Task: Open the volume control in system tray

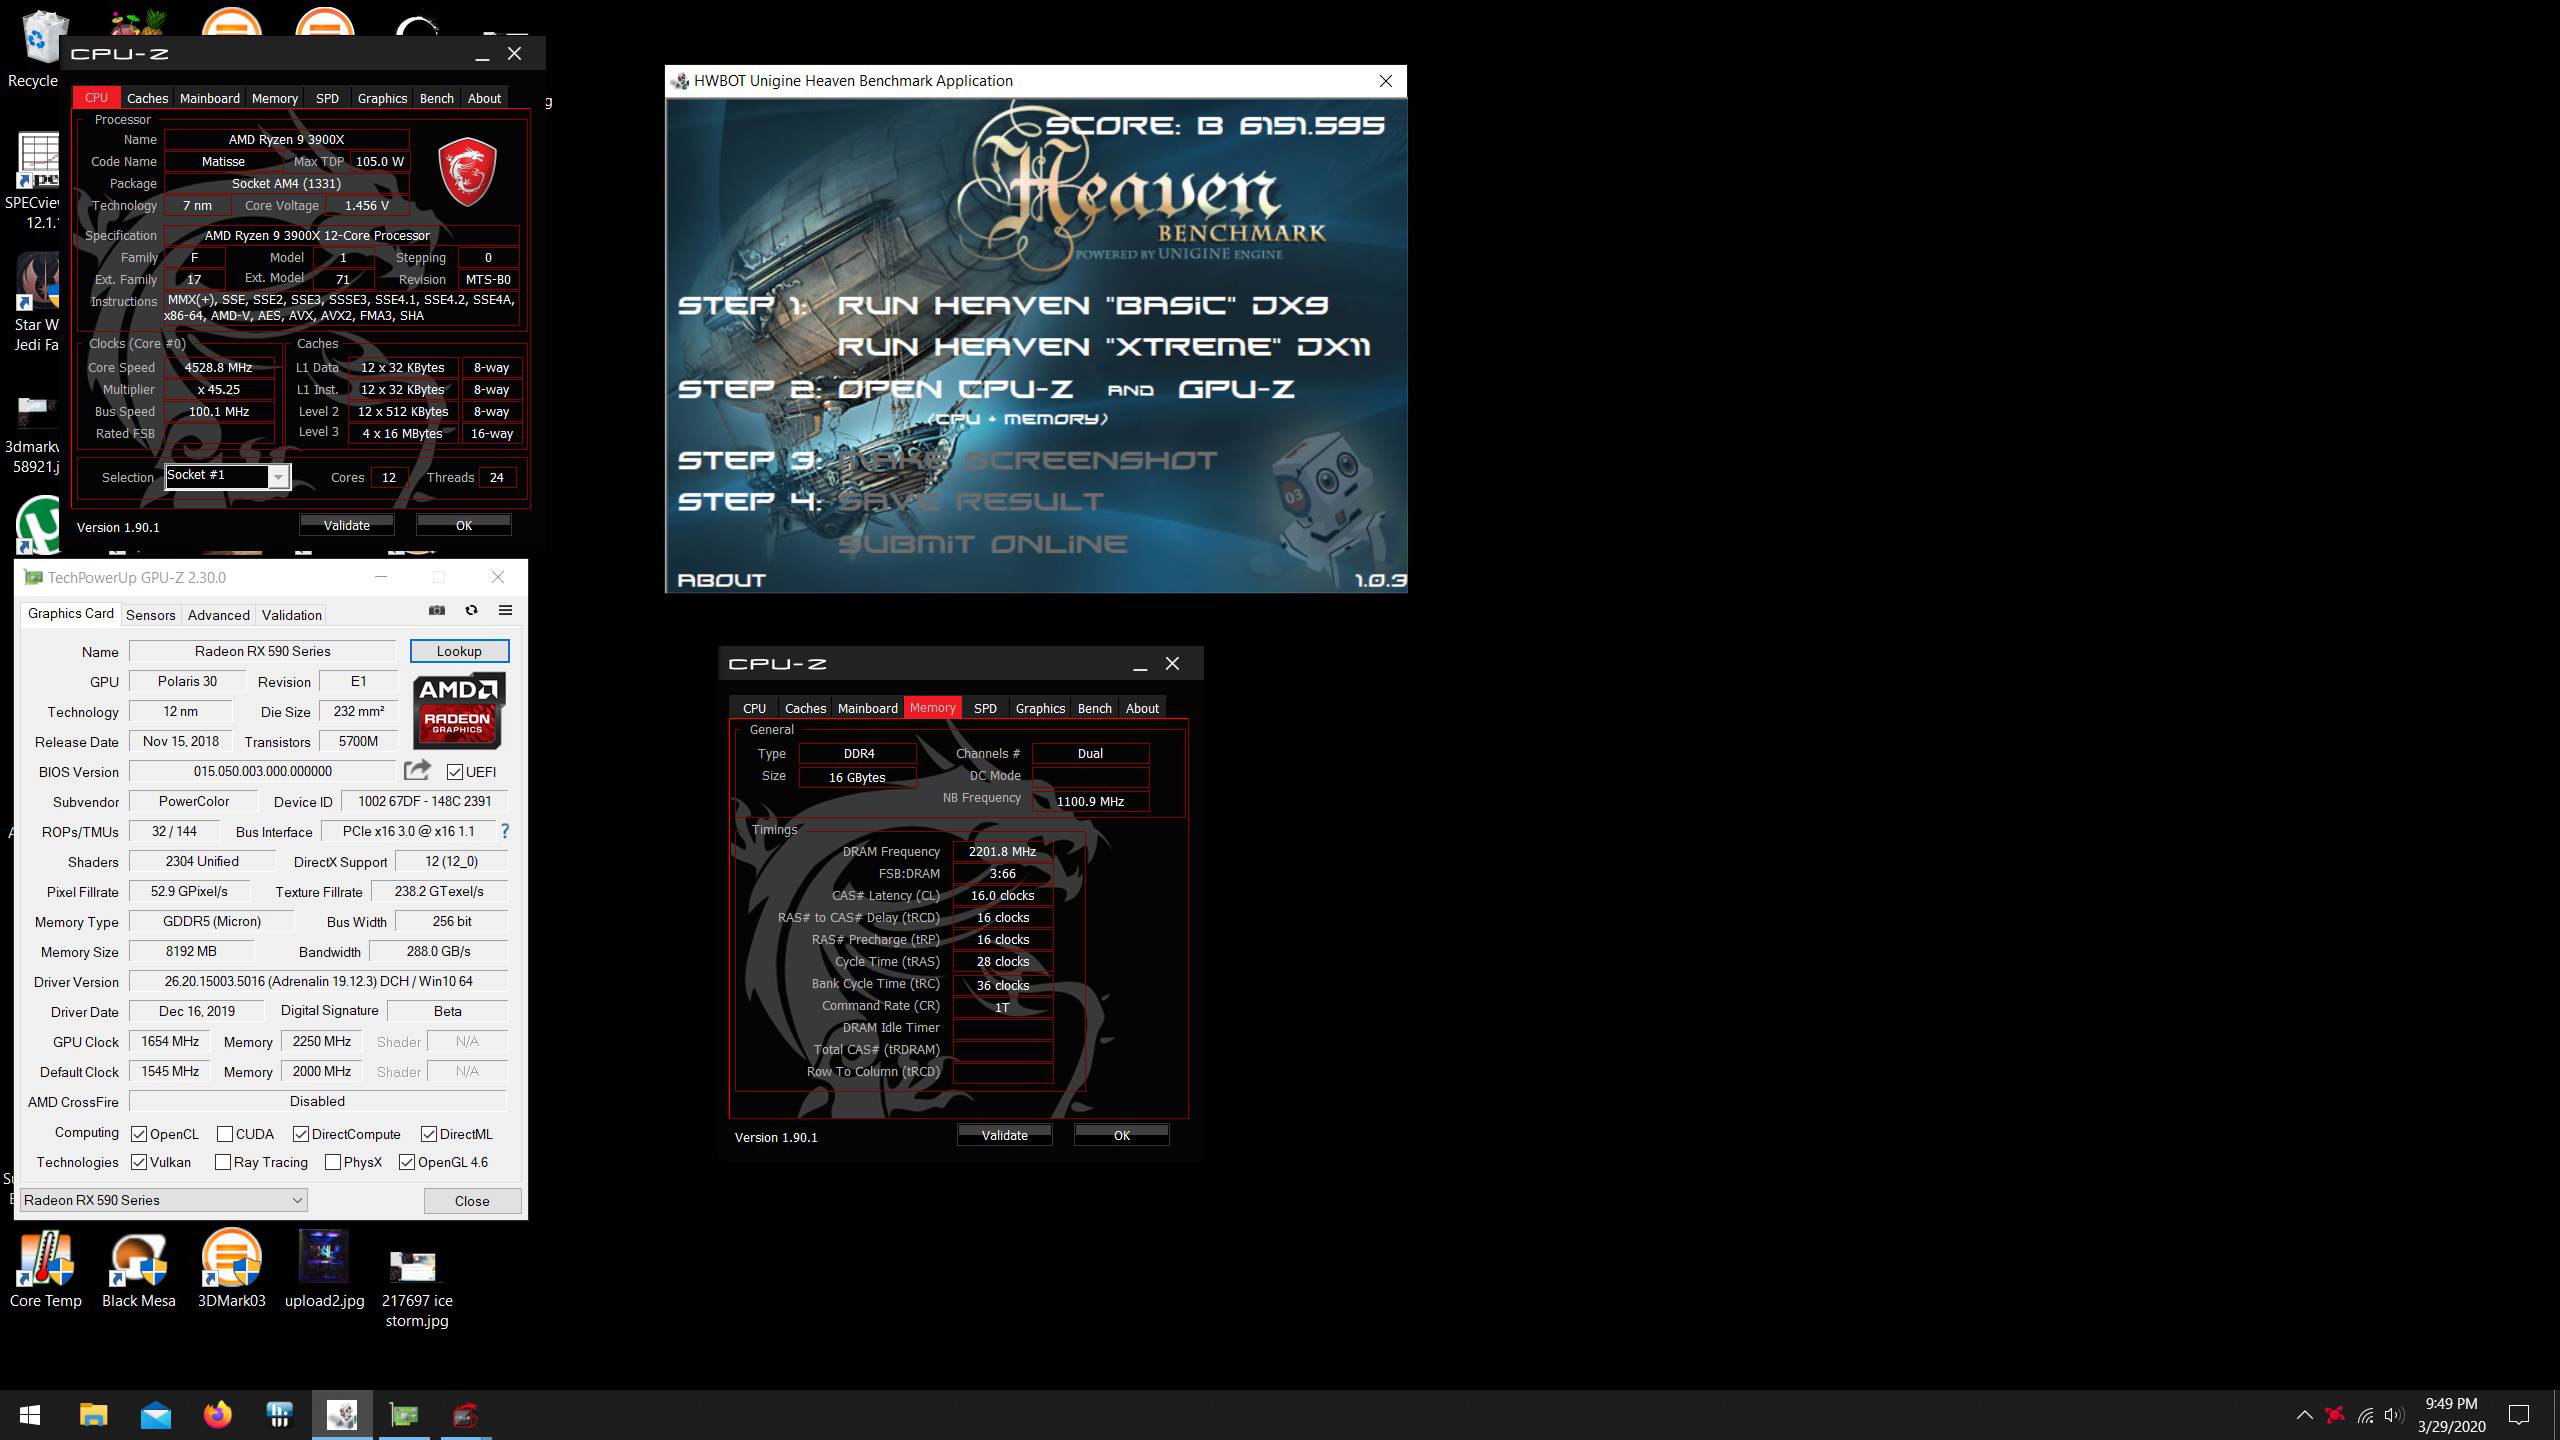Action: coord(2393,1415)
